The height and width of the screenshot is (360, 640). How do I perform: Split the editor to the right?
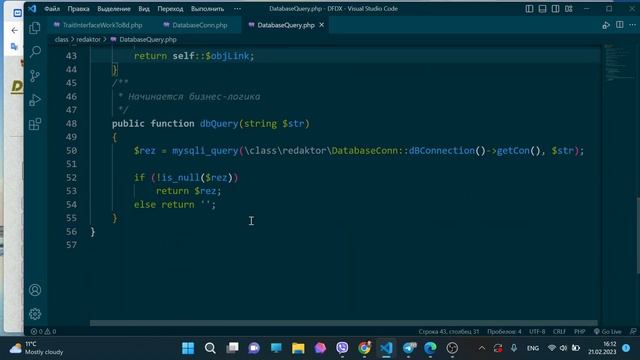click(620, 25)
